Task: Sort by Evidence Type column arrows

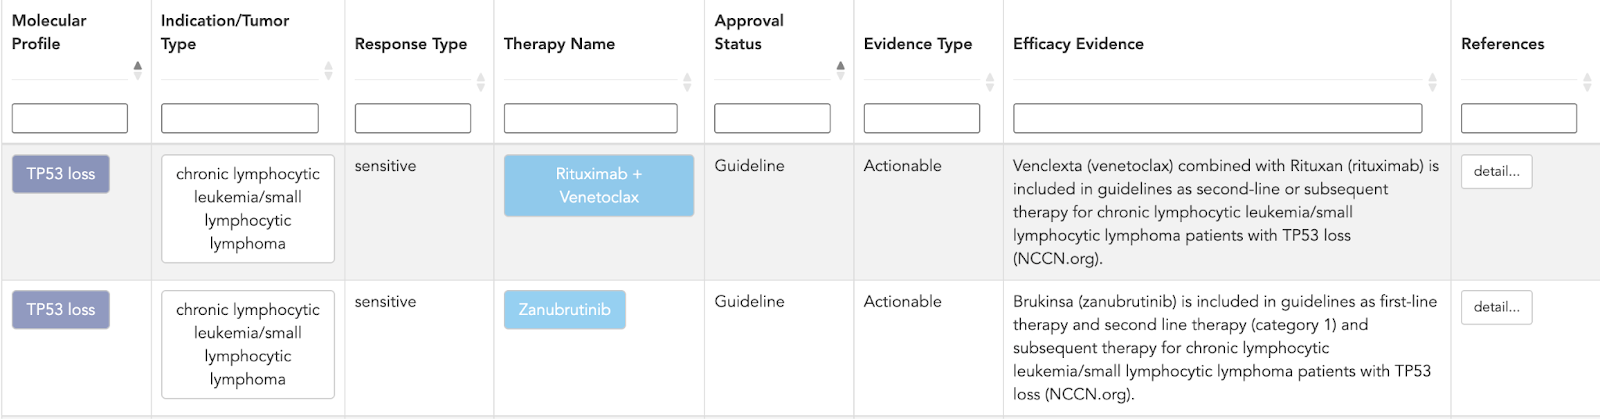Action: 990,82
